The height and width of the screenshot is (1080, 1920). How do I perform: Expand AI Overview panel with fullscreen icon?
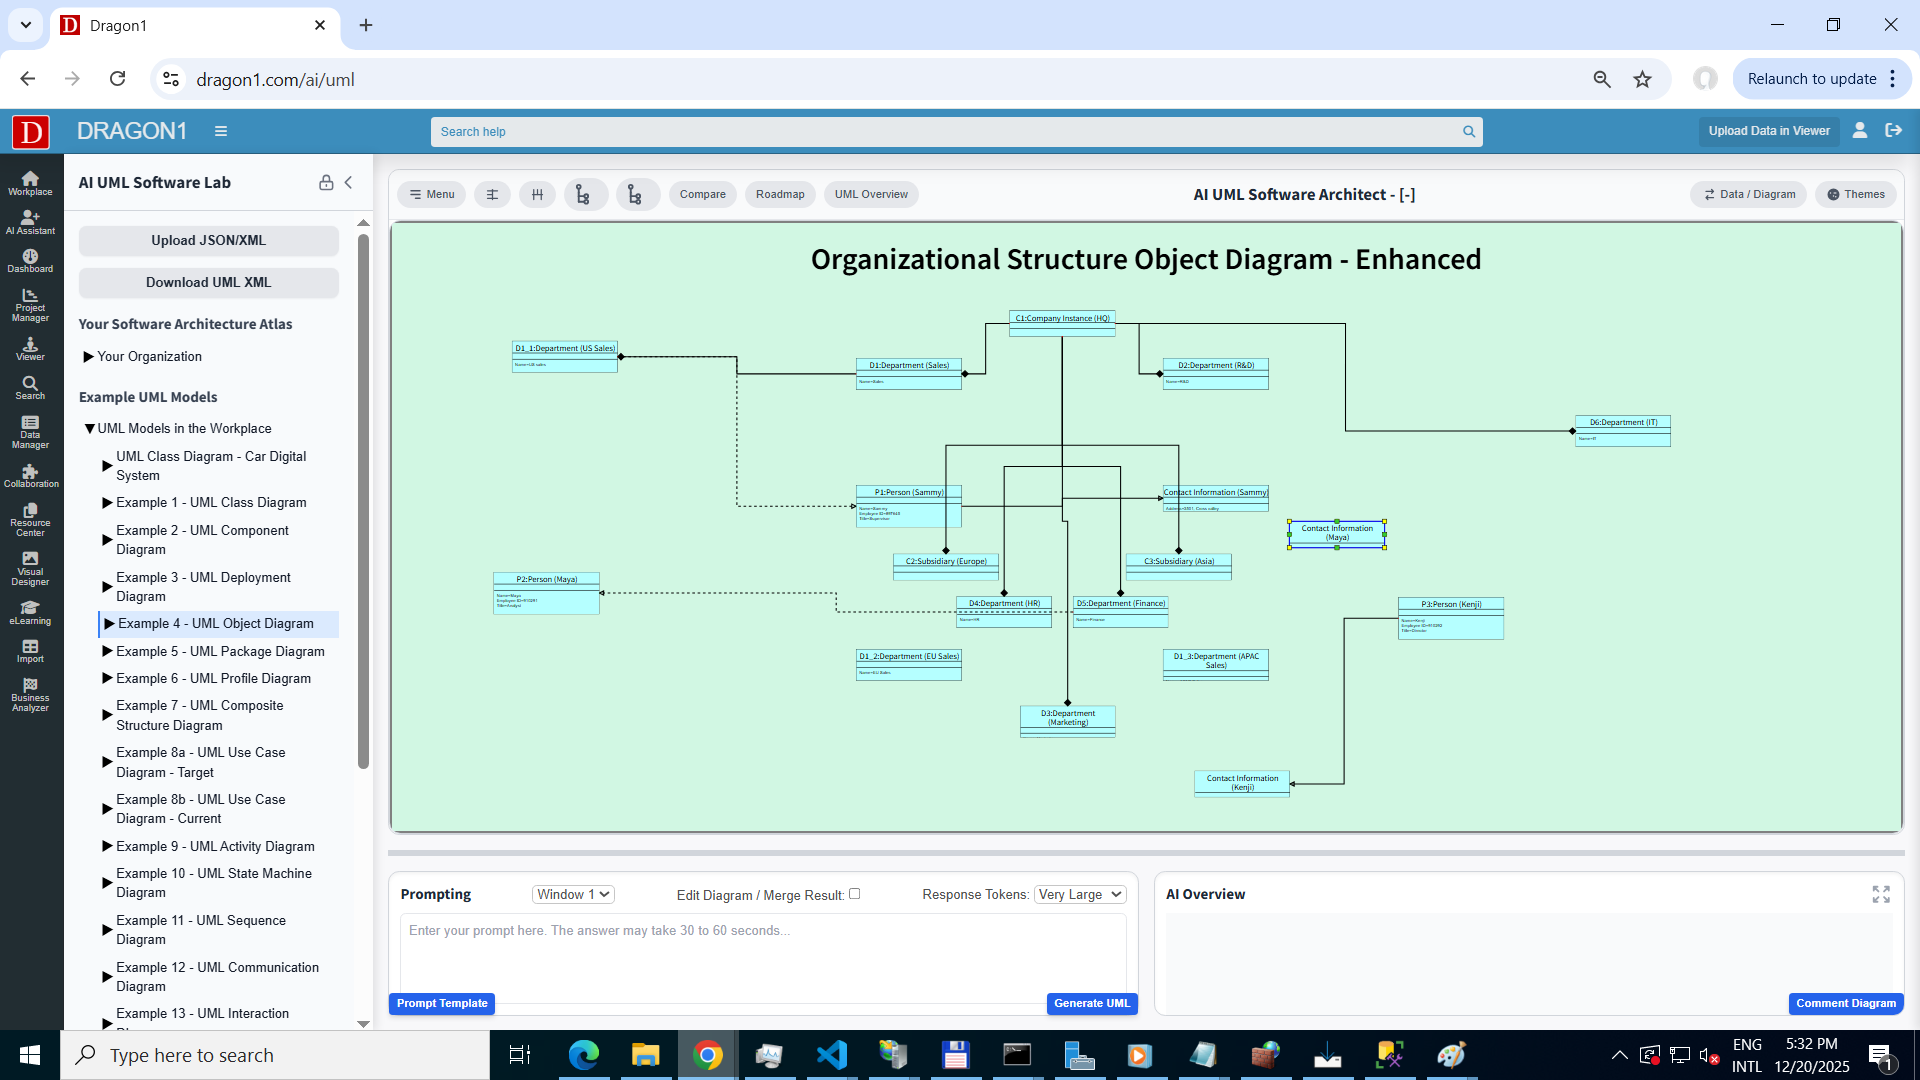[1881, 894]
